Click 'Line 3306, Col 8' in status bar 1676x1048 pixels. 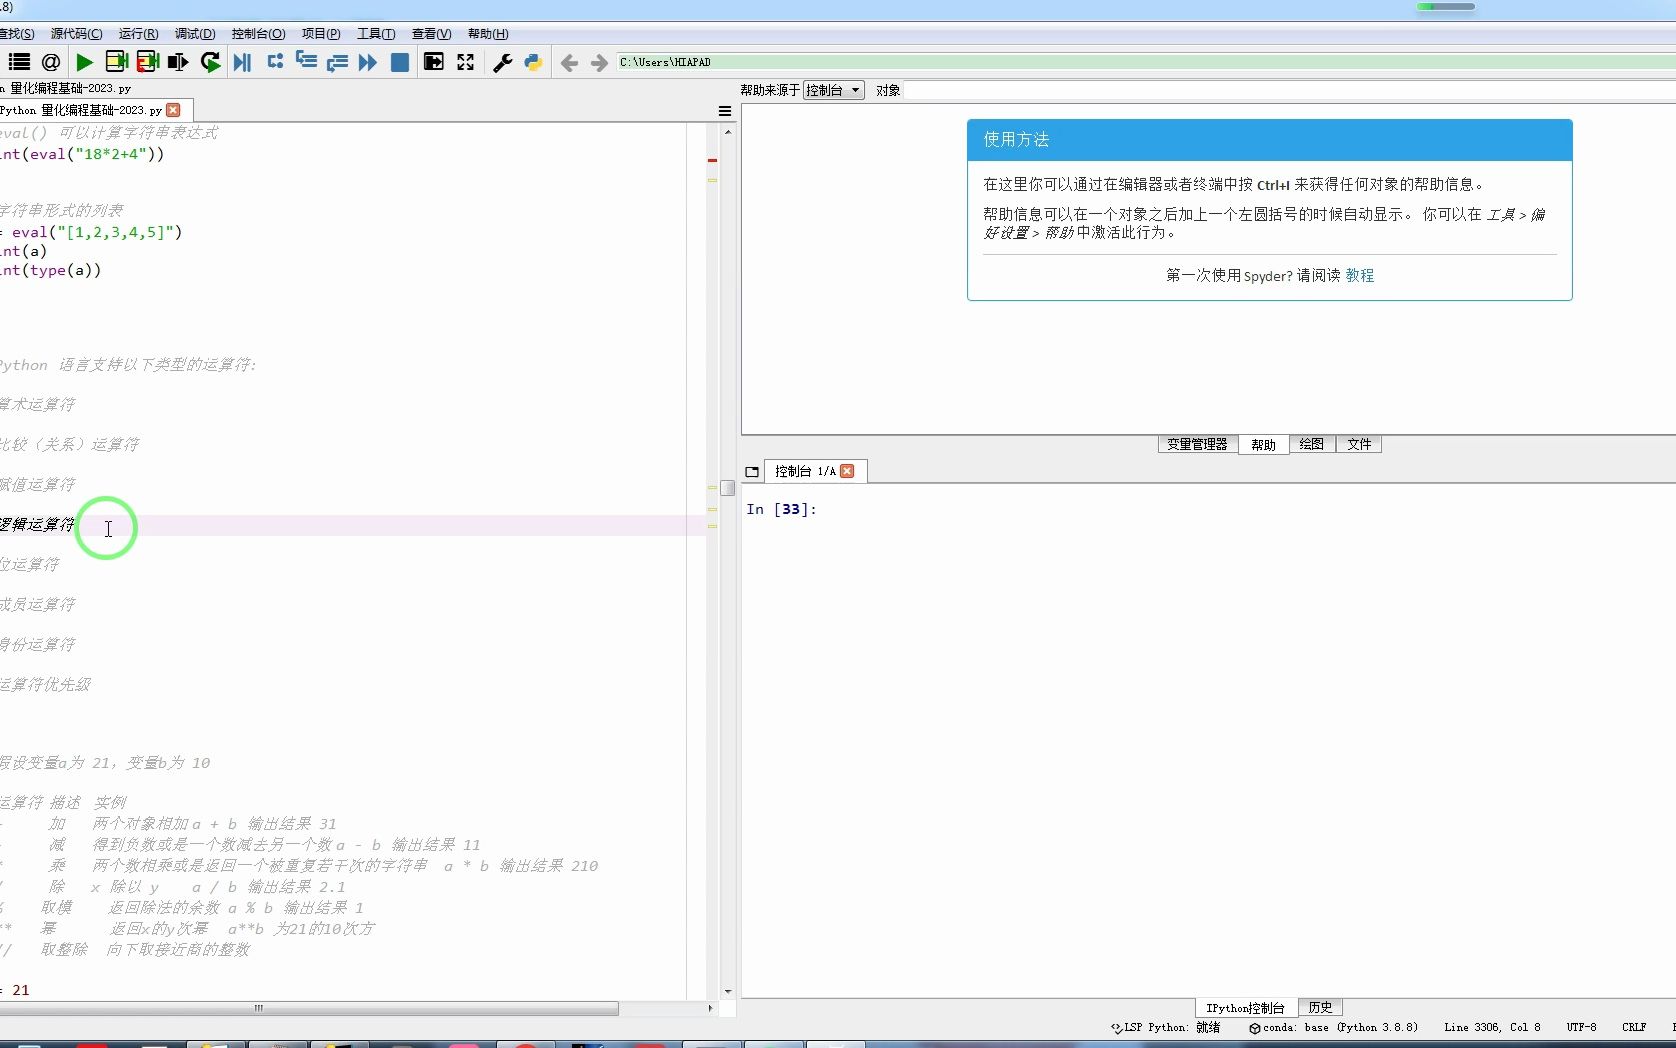pyautogui.click(x=1492, y=1027)
